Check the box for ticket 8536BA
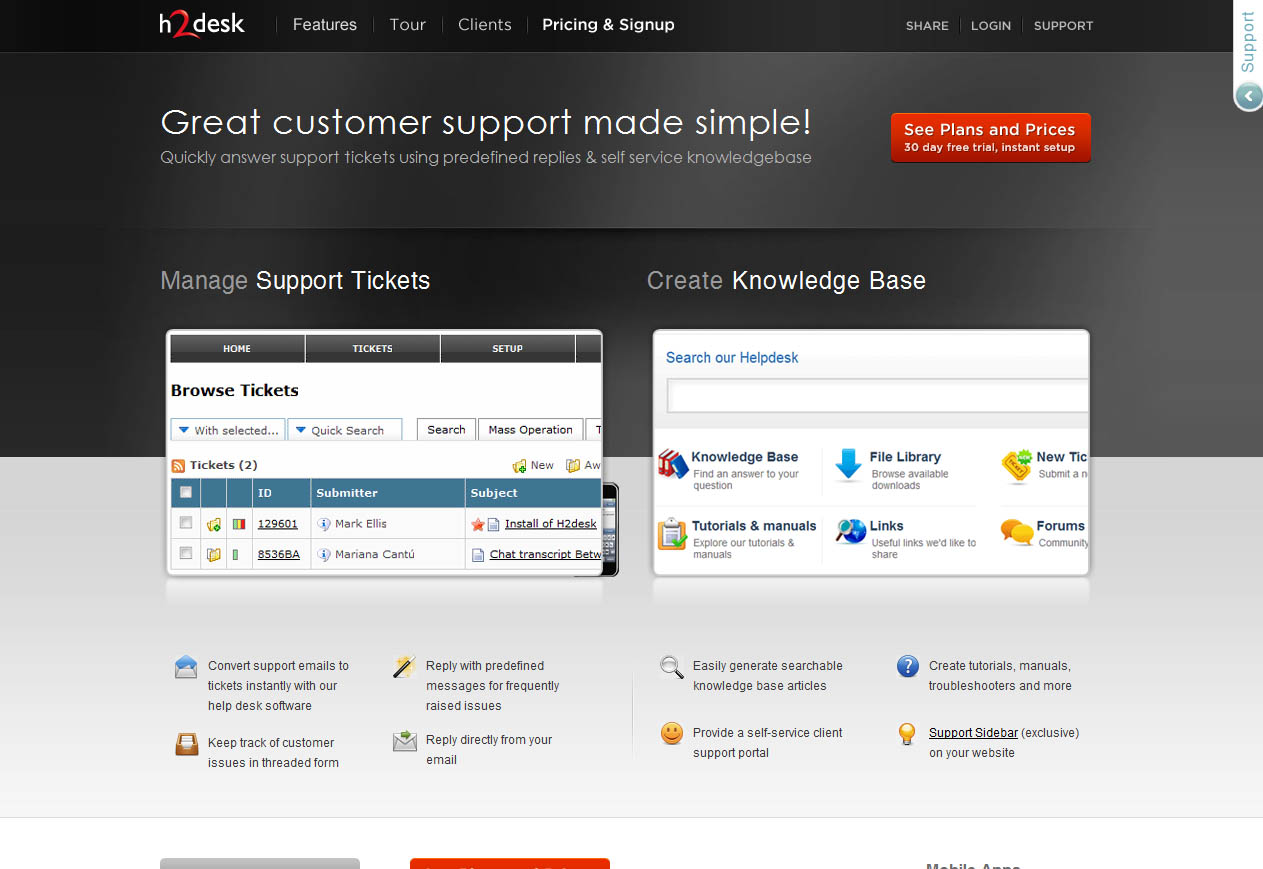Screen dimensions: 1263x869 coord(185,553)
